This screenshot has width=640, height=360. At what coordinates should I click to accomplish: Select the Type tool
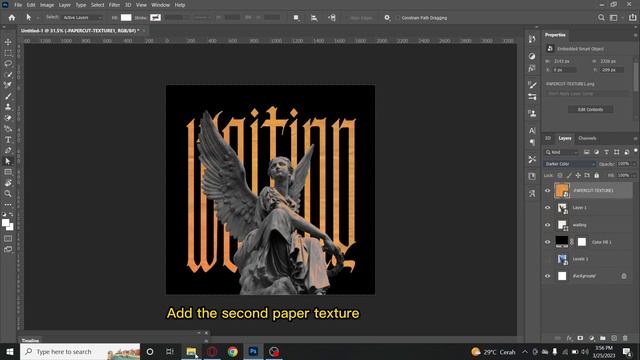click(8, 140)
